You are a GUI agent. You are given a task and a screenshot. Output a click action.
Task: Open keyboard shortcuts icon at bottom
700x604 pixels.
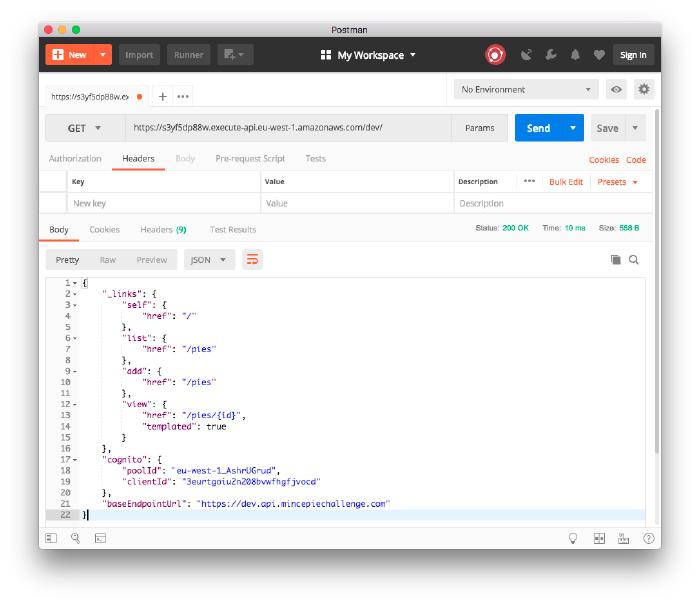pos(623,538)
